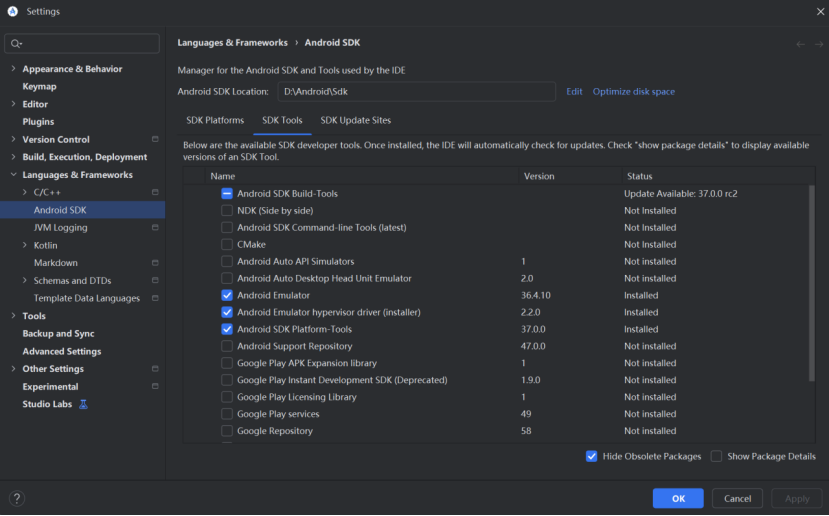Screen dimensions: 829x516
Task: Click the OK button
Action: (x=678, y=498)
